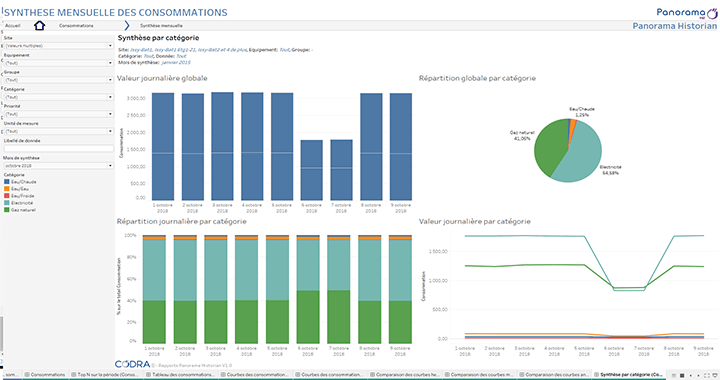
Task: Open the Priorité filter dropdown
Action: point(58,114)
